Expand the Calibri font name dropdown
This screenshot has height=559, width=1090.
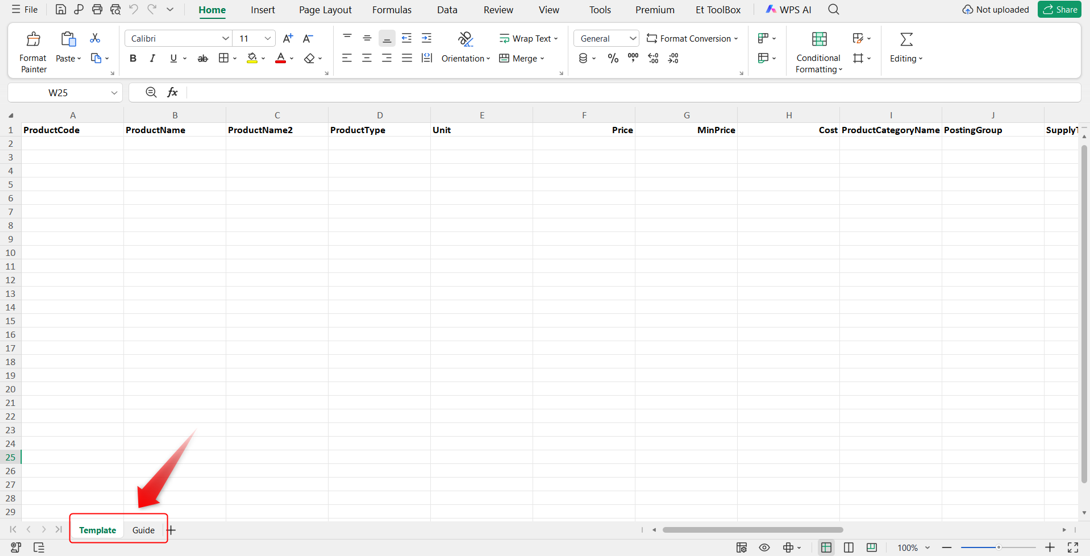pos(225,39)
